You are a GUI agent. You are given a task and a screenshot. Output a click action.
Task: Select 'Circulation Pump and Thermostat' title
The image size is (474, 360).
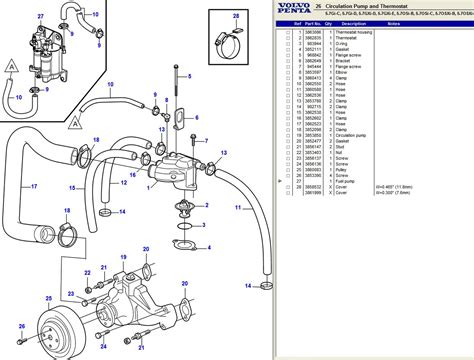(x=366, y=6)
